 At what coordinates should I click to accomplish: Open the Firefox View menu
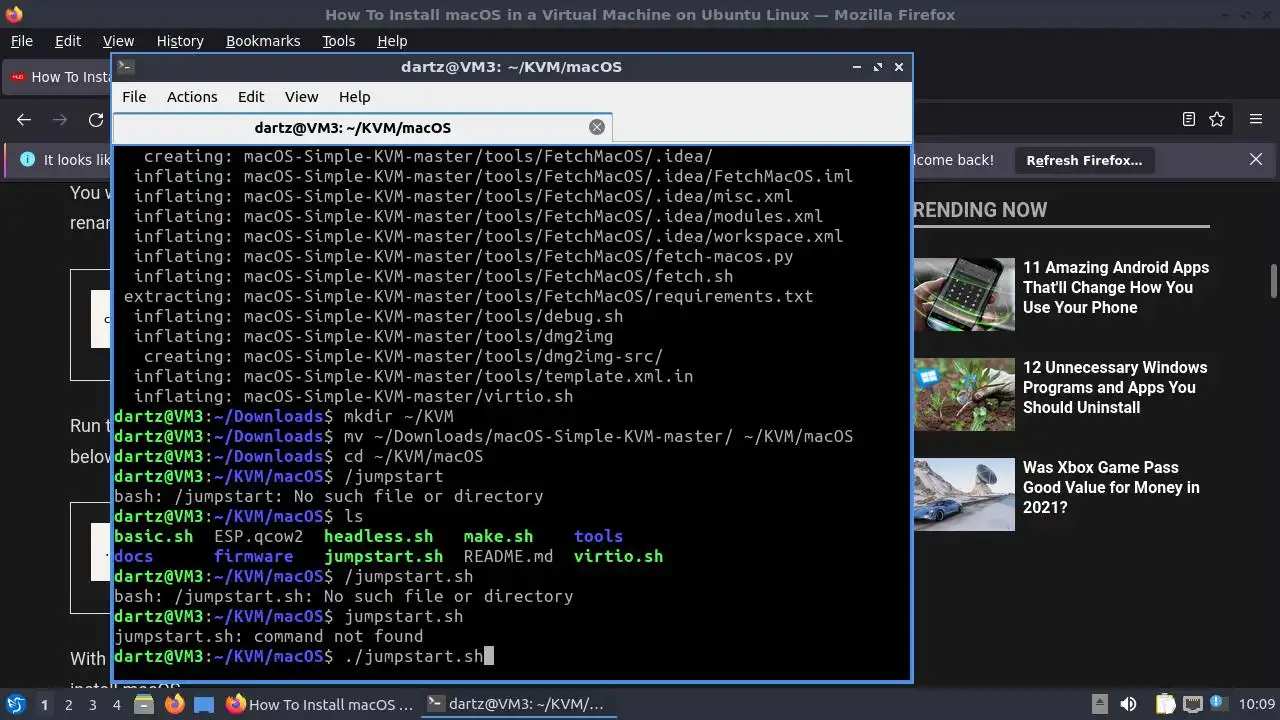(118, 41)
